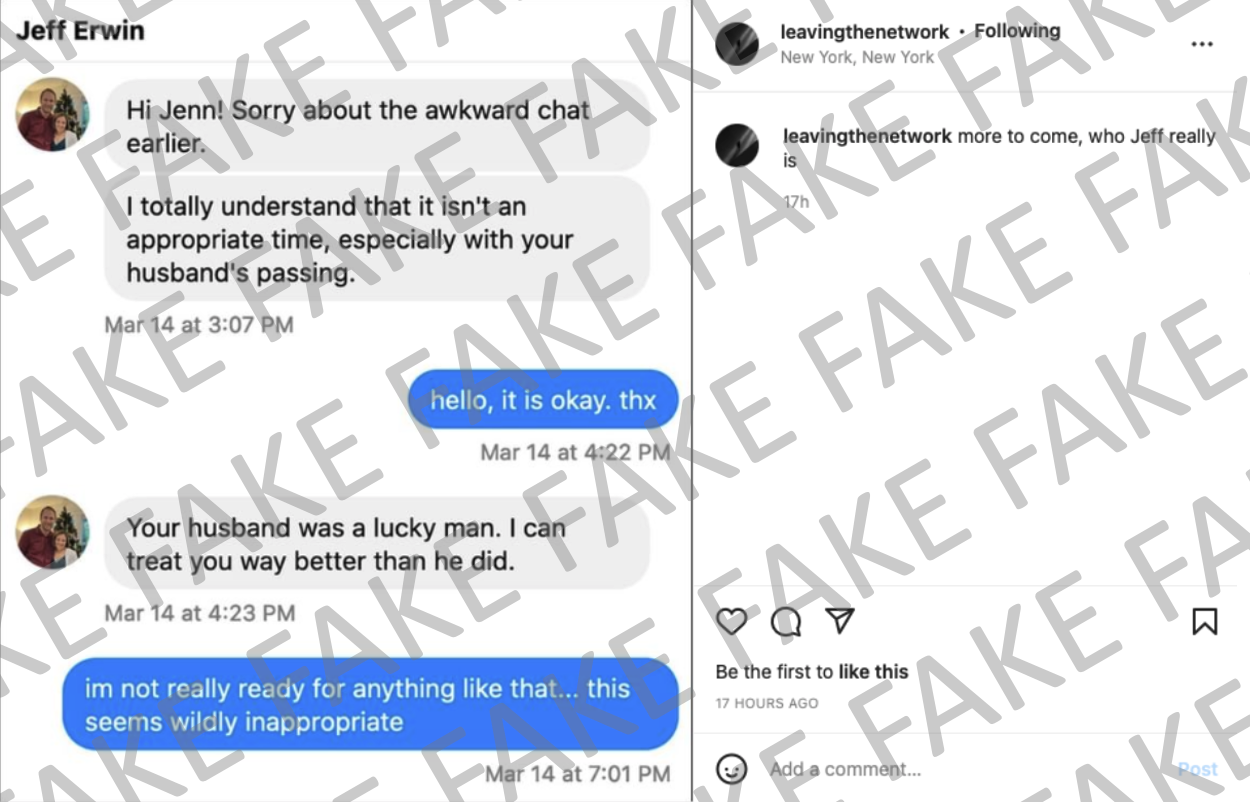Click Jeff Erwin's lower chat profile photo
The width and height of the screenshot is (1250, 802).
[52, 532]
